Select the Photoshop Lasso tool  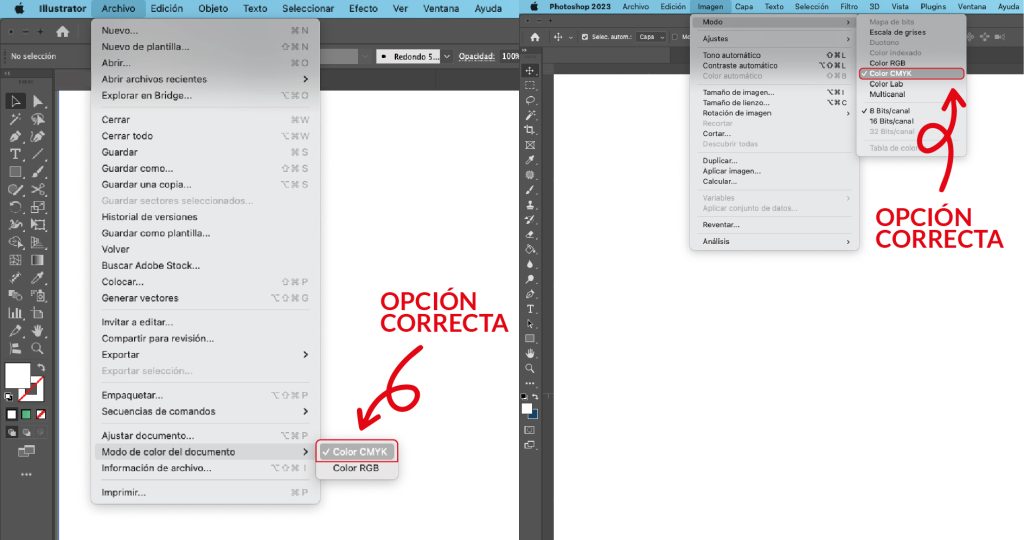click(x=530, y=101)
